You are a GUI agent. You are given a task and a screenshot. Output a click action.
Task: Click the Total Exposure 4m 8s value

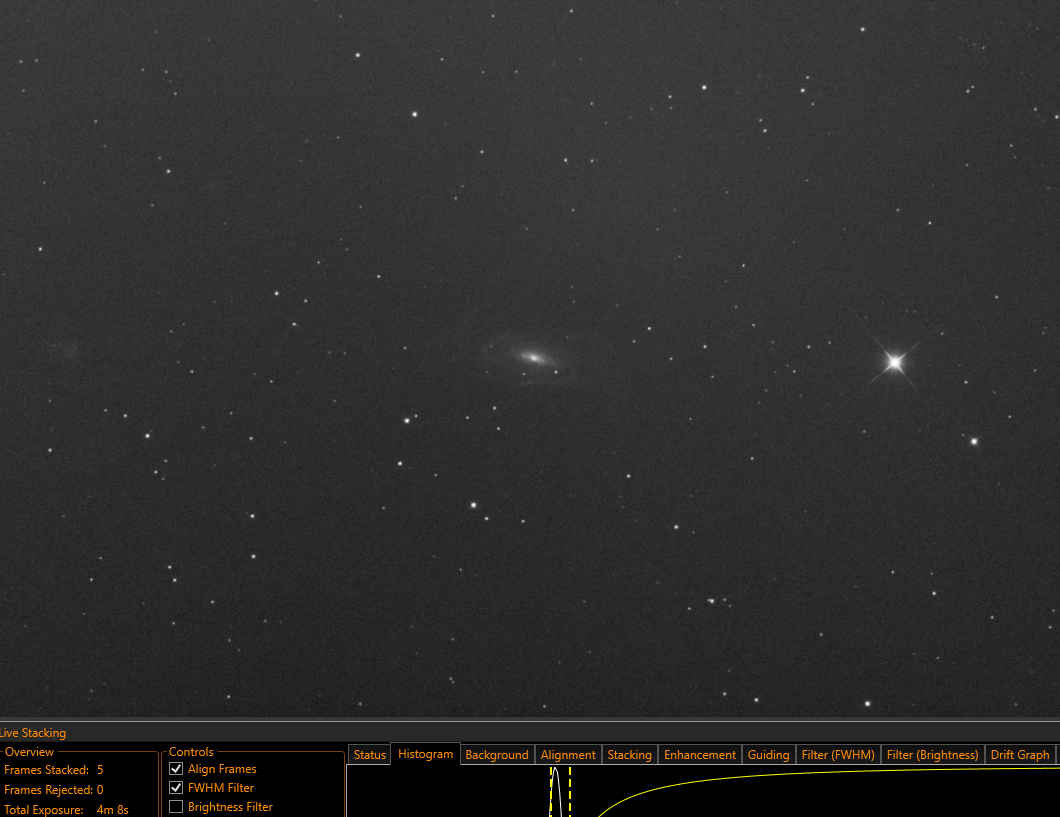(x=112, y=809)
